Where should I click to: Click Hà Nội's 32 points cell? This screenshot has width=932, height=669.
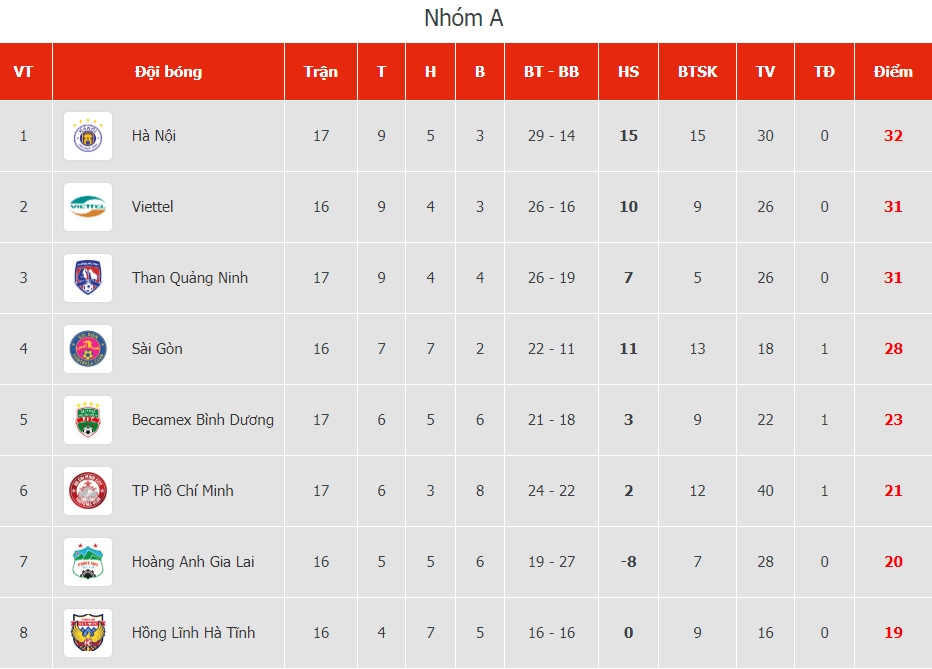(x=893, y=136)
